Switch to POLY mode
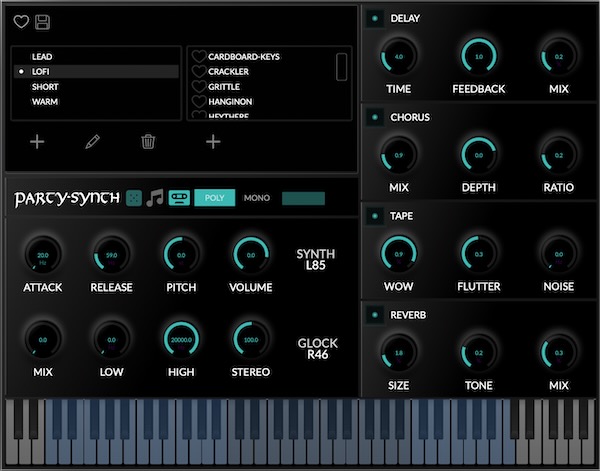600x471 pixels. coord(215,198)
